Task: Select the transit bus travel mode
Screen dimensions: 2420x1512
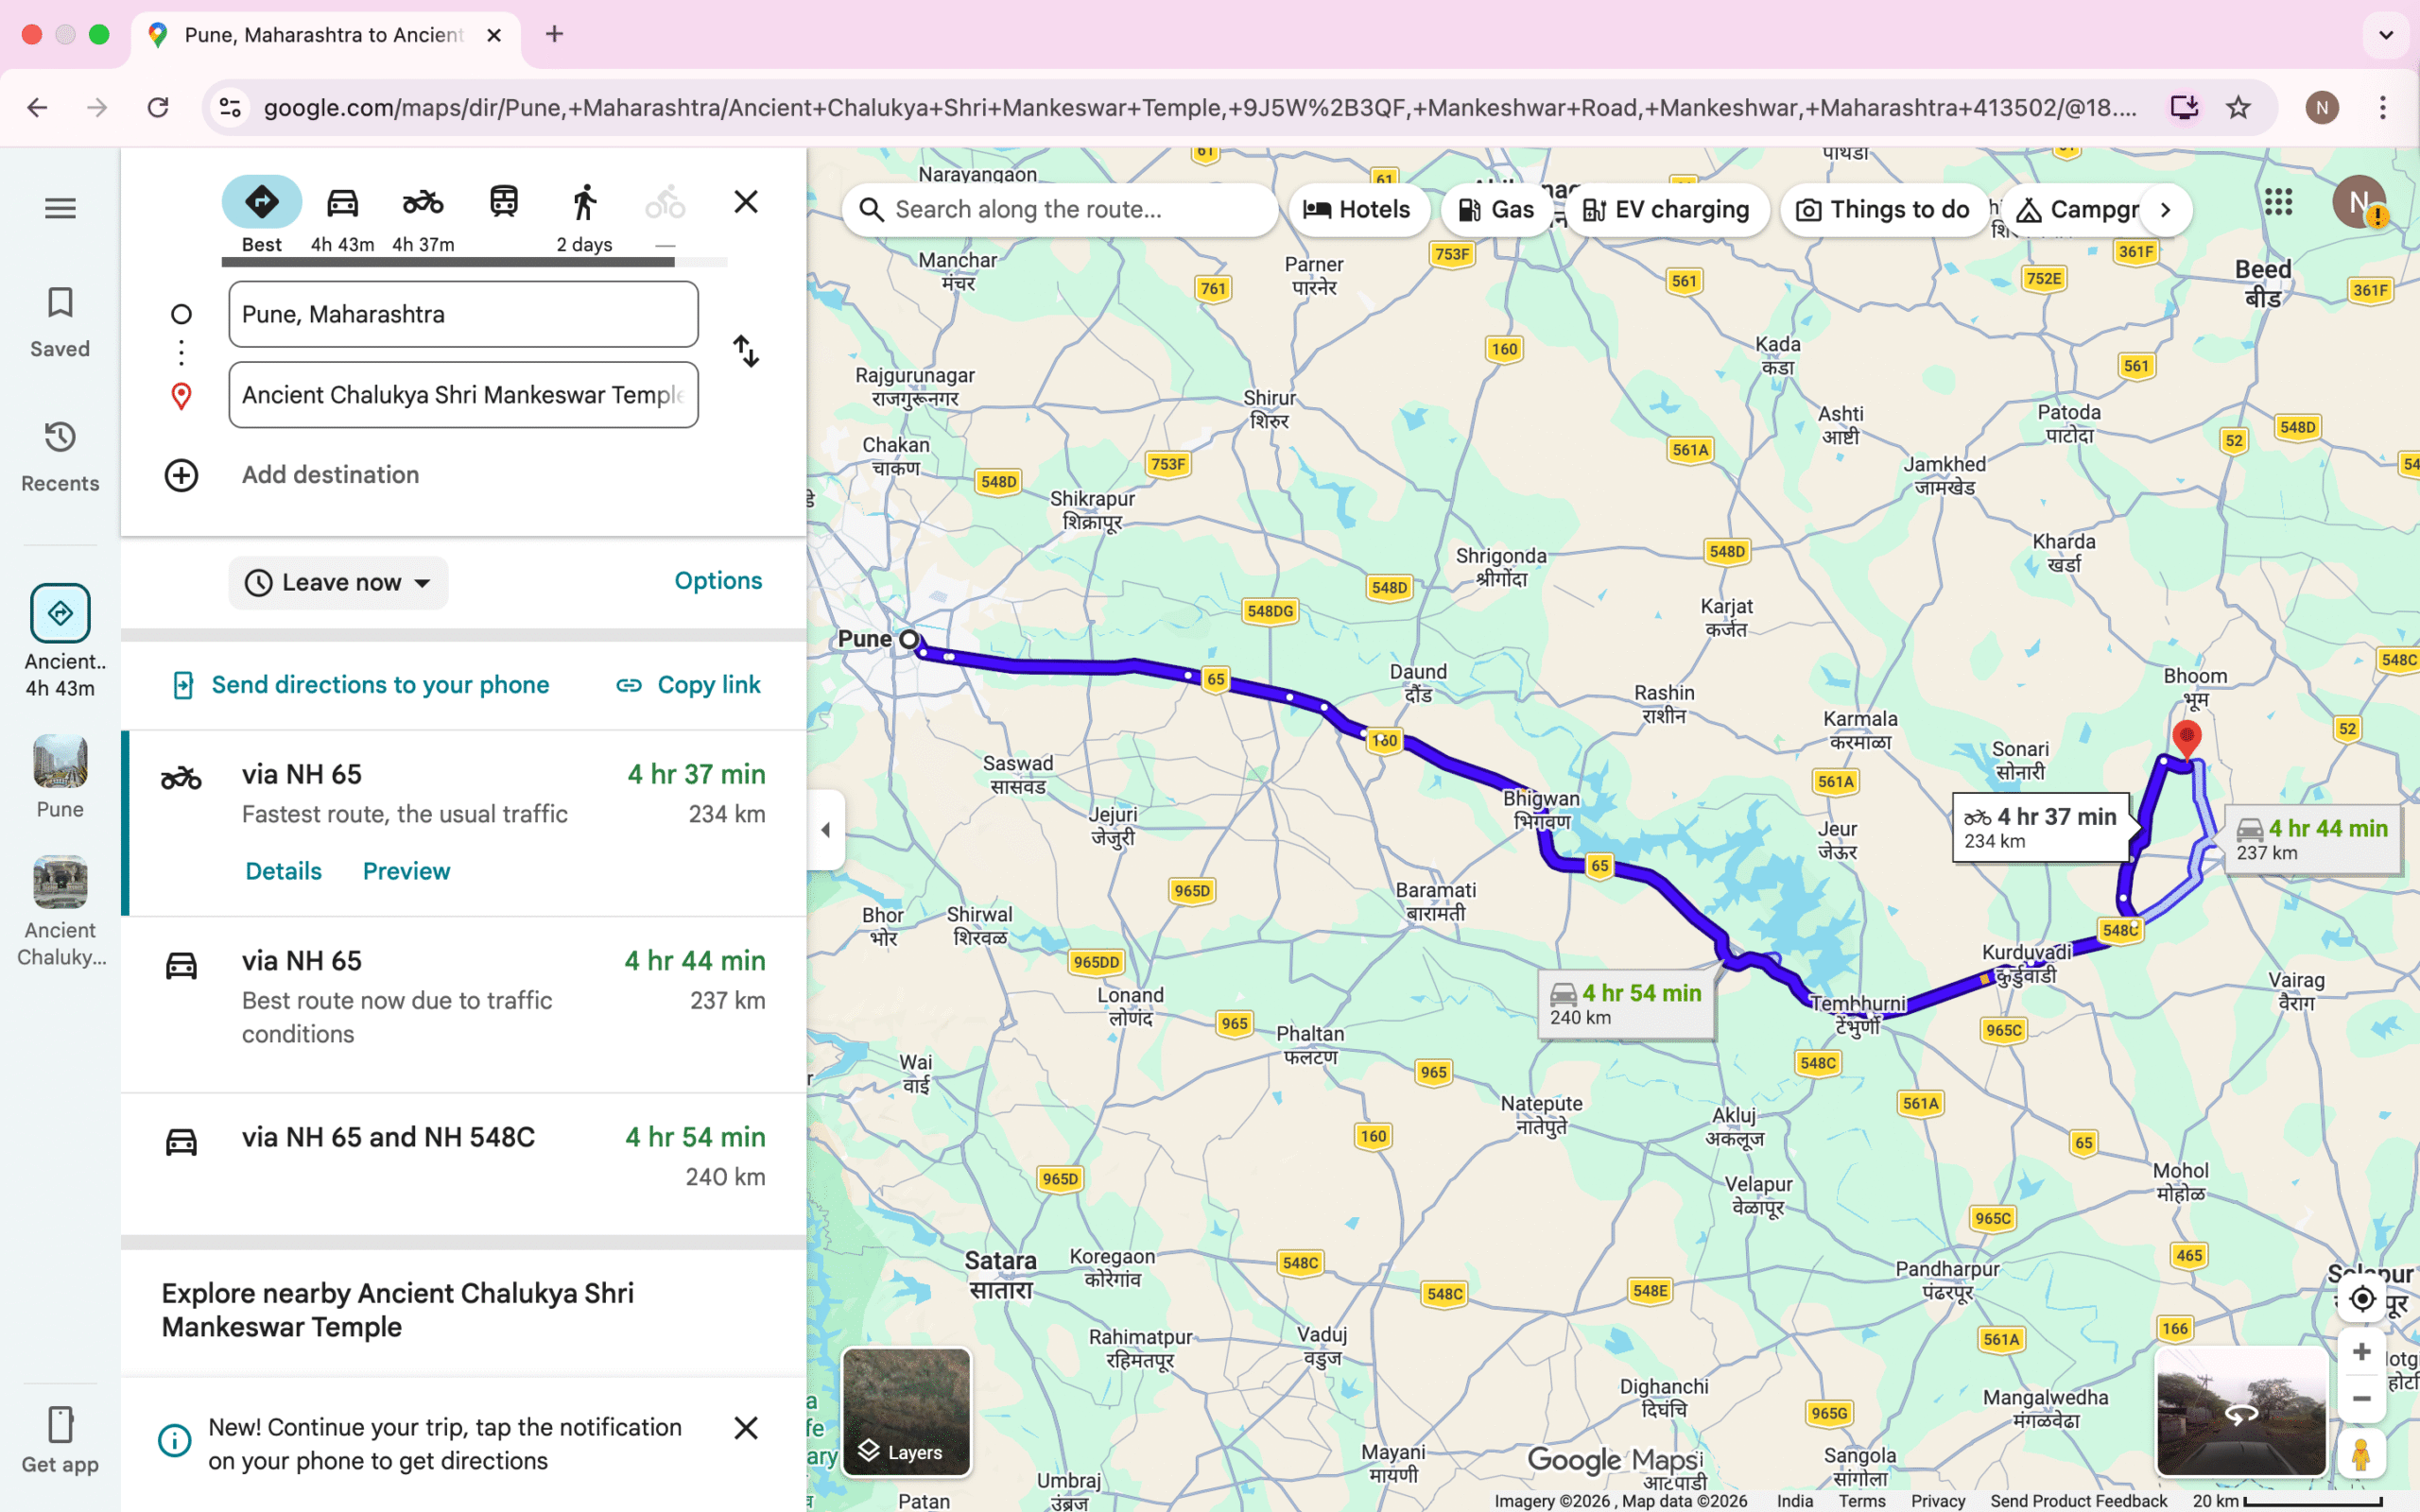Action: coord(504,203)
